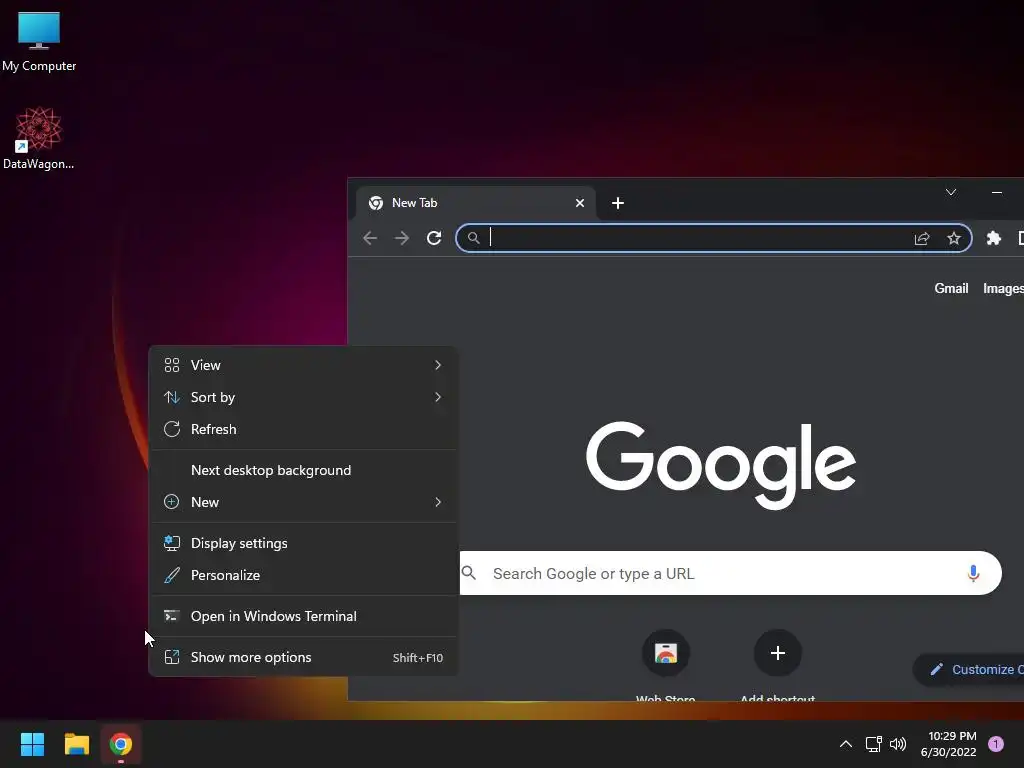This screenshot has width=1024, height=768.
Task: Open the Gmail link
Action: (x=951, y=289)
